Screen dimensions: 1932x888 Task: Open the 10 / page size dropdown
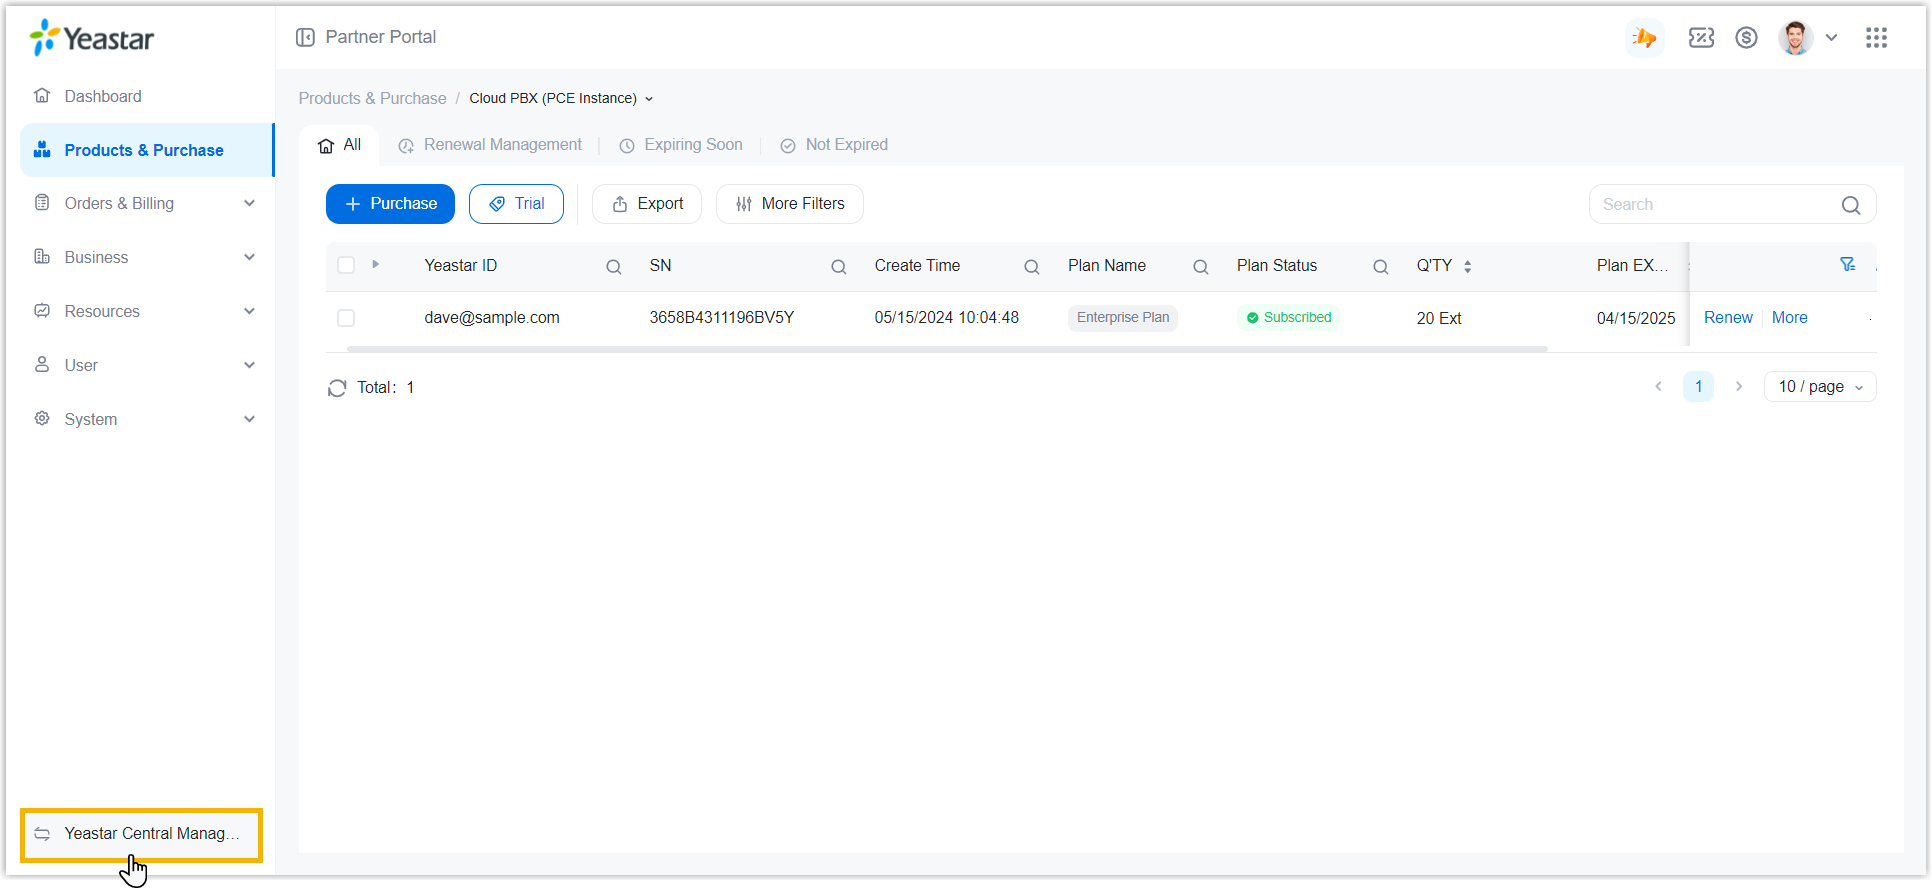pos(1819,387)
